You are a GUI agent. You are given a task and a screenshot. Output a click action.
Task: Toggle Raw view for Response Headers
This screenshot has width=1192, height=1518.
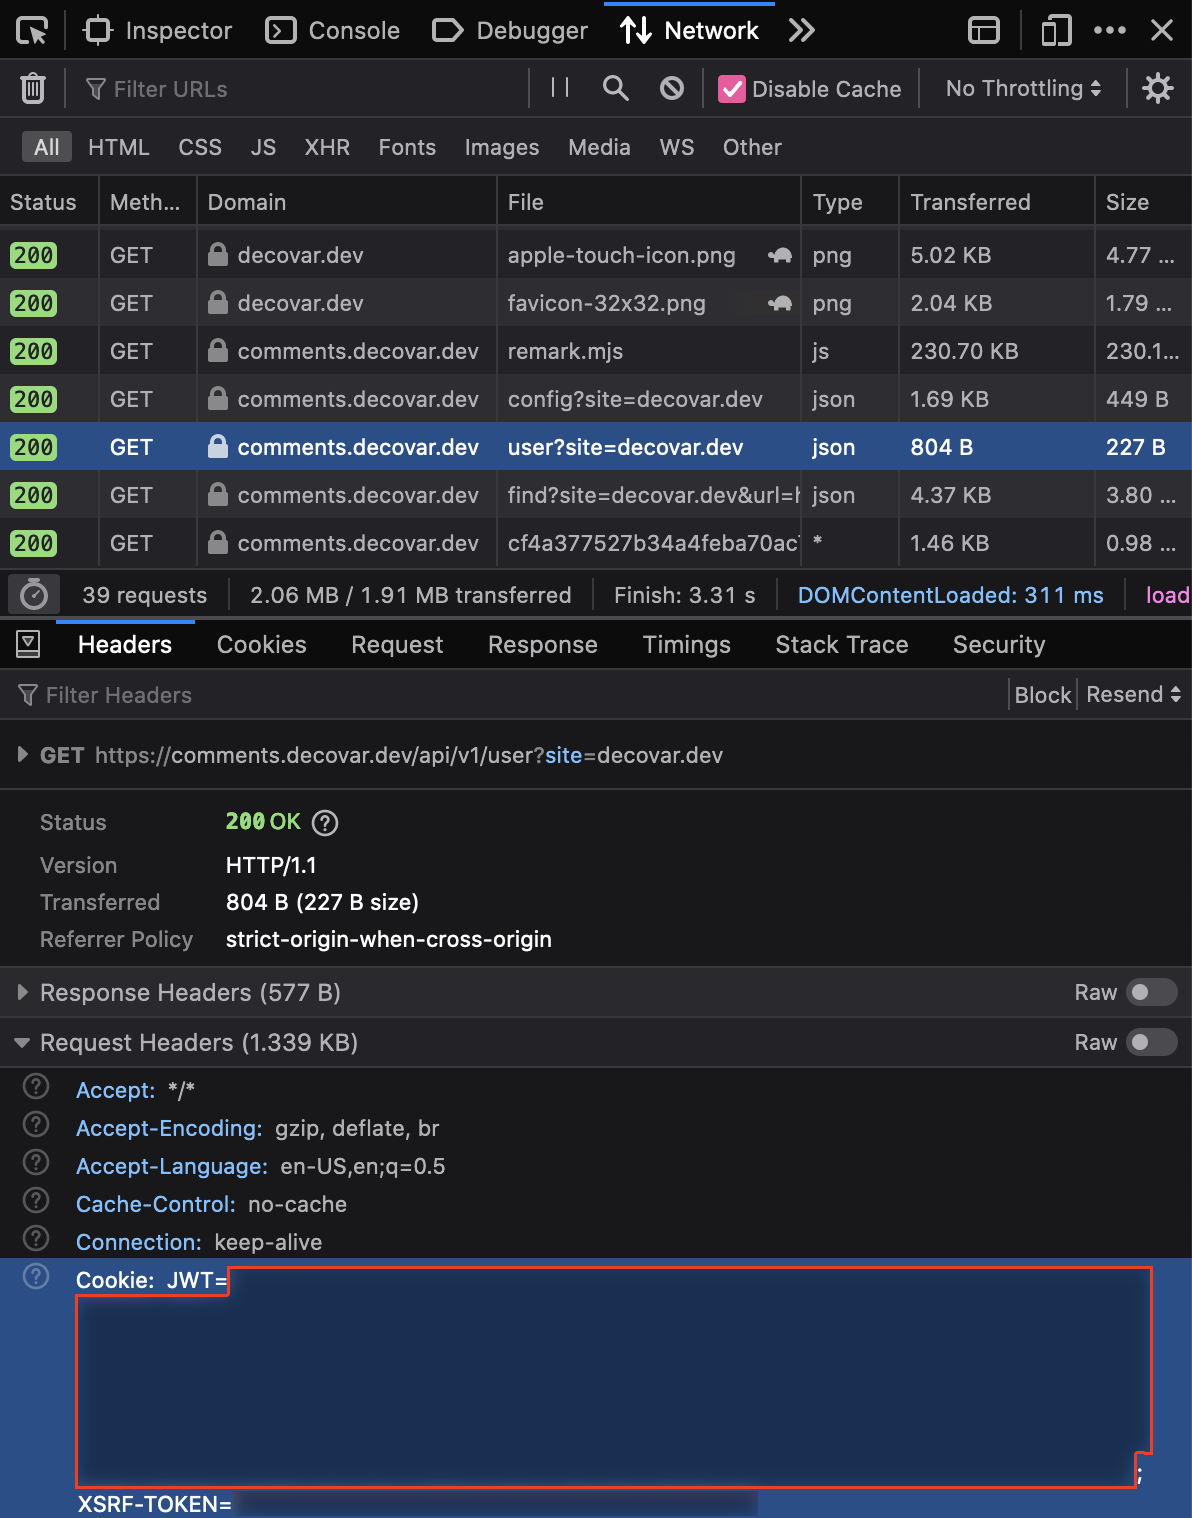click(x=1151, y=992)
